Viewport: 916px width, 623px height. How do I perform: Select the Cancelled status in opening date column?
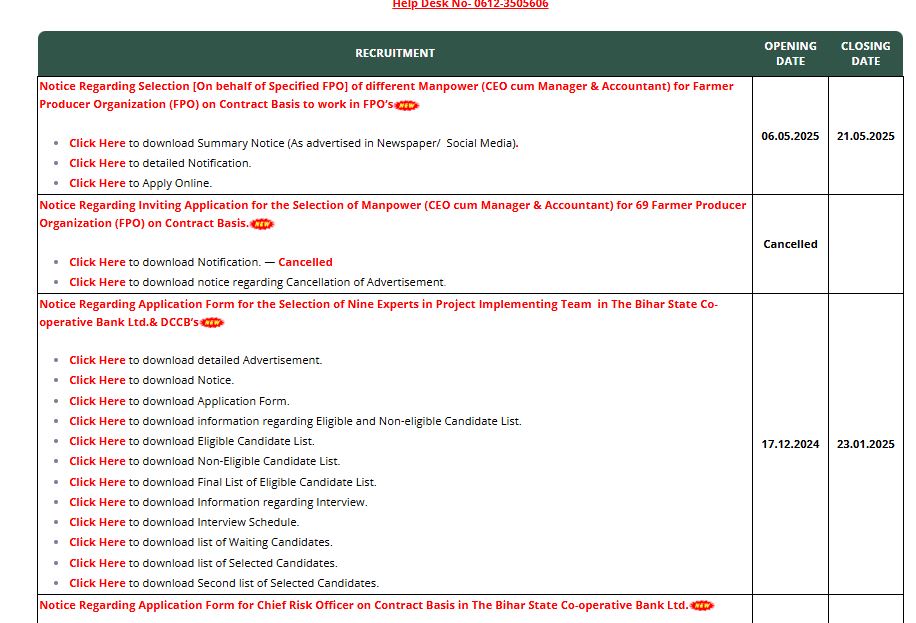click(x=790, y=244)
